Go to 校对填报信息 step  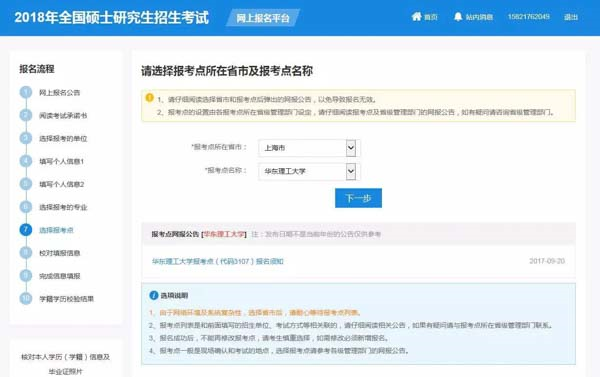tap(59, 253)
